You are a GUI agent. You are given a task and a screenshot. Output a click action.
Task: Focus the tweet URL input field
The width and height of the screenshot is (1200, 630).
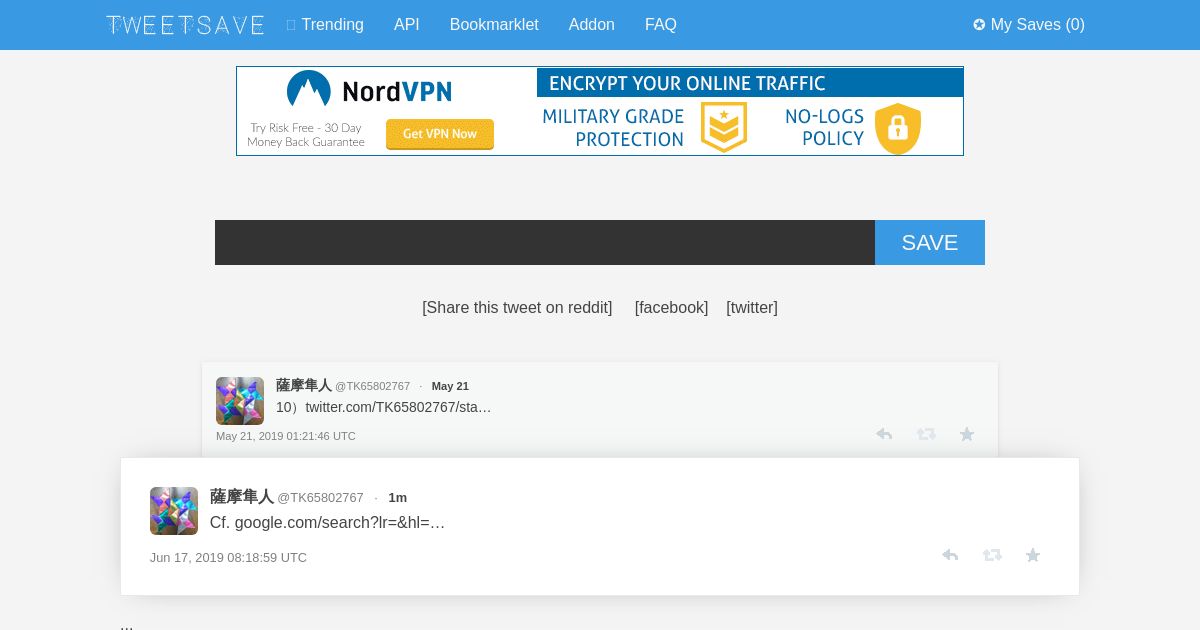(545, 243)
